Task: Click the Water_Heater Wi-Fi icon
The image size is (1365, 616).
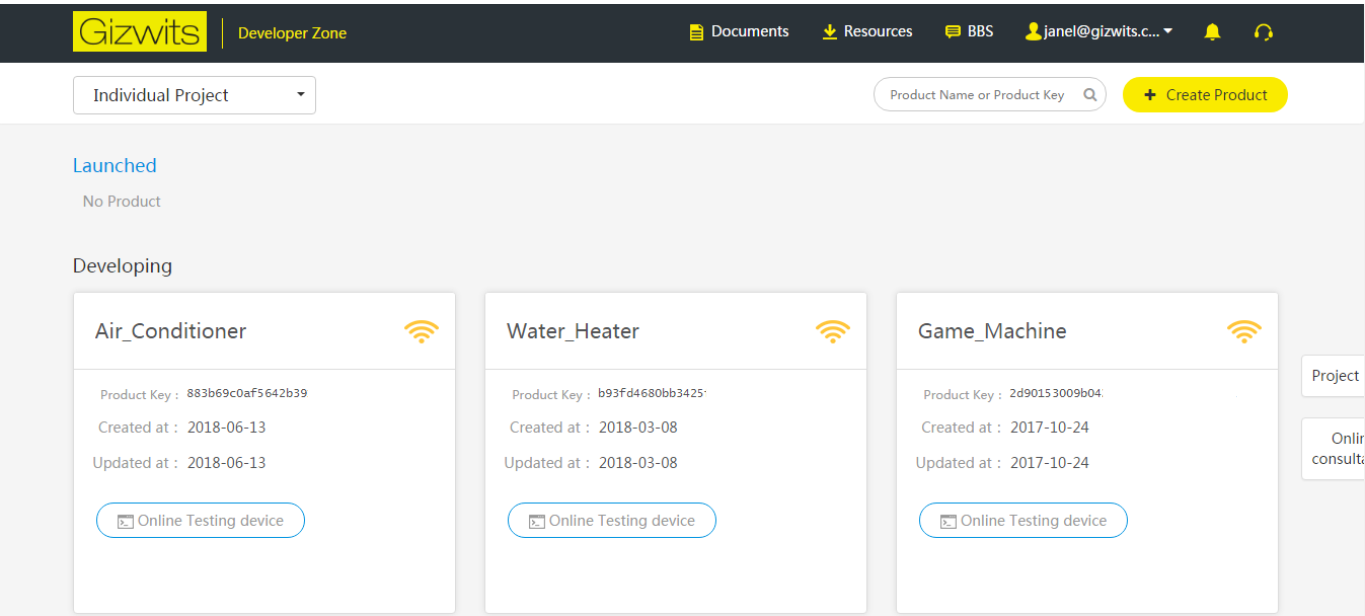Action: point(832,331)
